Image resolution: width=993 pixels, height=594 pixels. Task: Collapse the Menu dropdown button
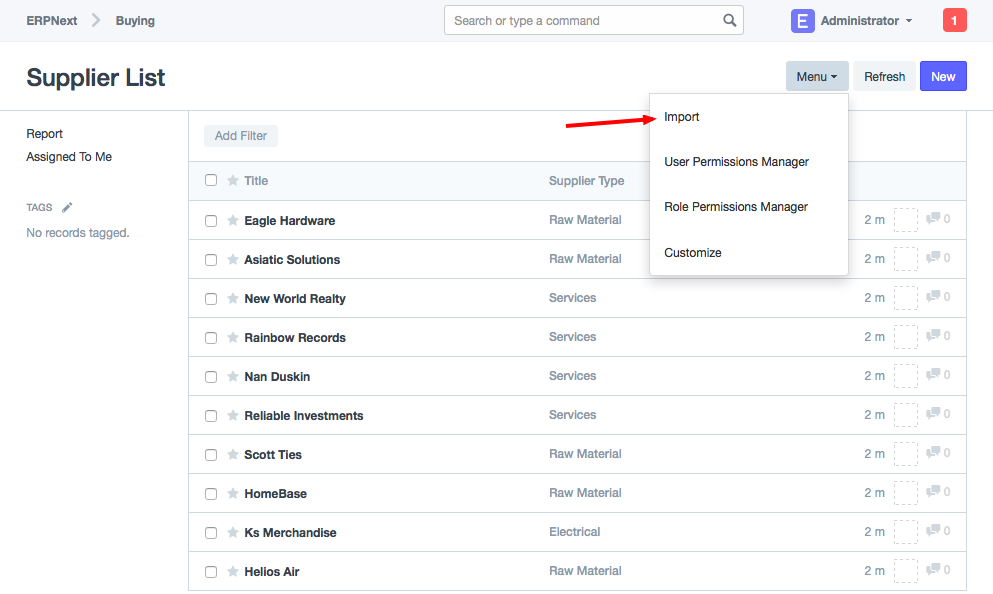[x=816, y=77]
